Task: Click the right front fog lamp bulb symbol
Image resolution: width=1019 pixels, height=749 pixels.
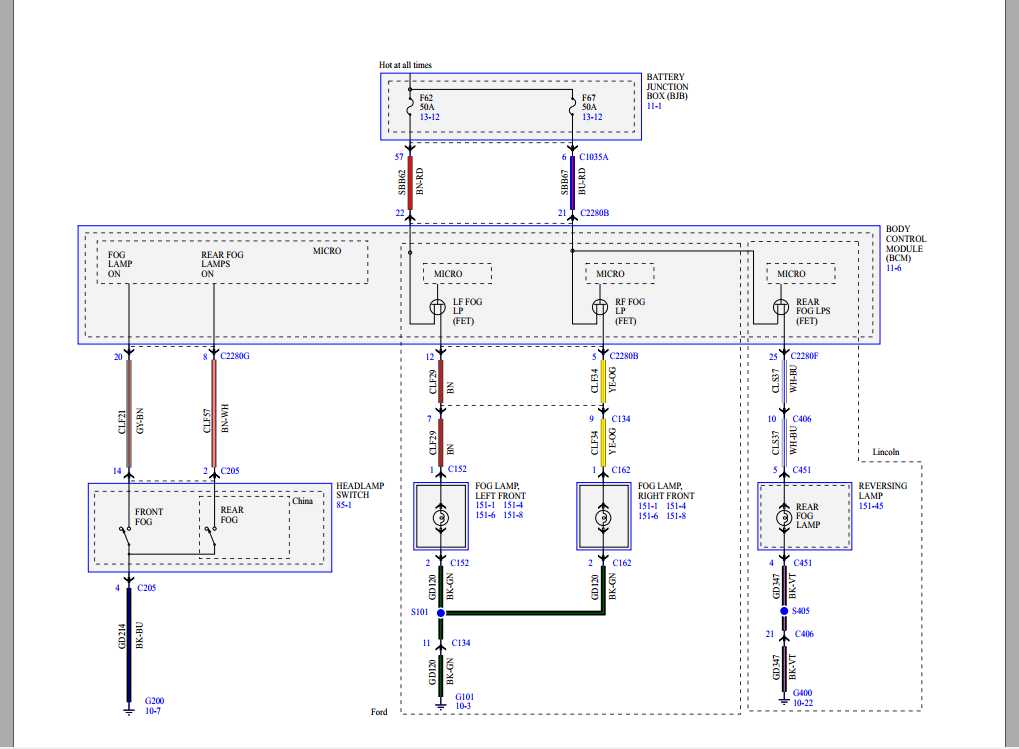Action: [604, 518]
